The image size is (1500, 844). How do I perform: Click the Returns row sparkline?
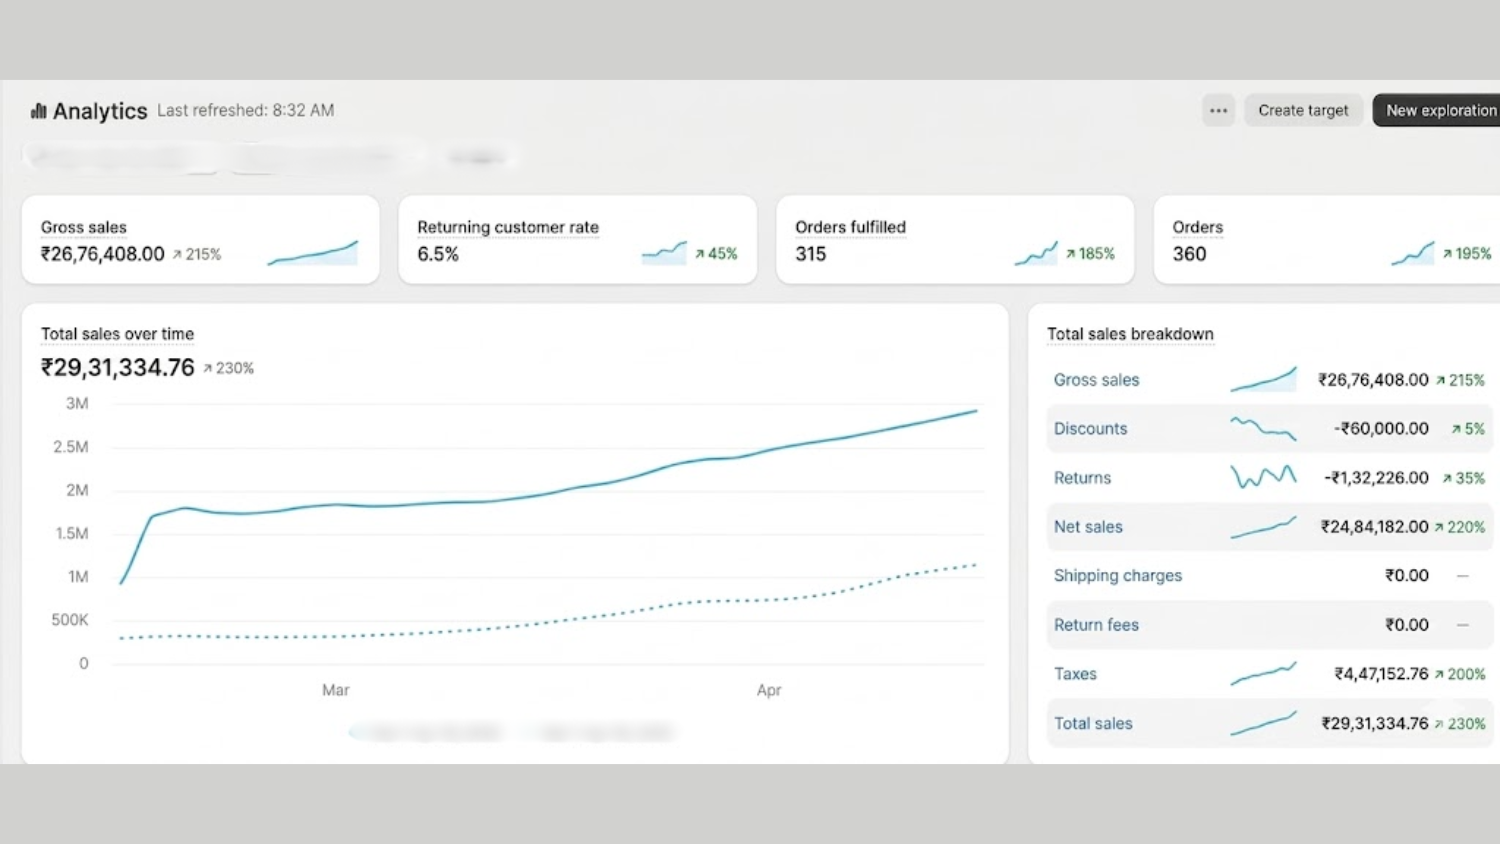click(1263, 477)
